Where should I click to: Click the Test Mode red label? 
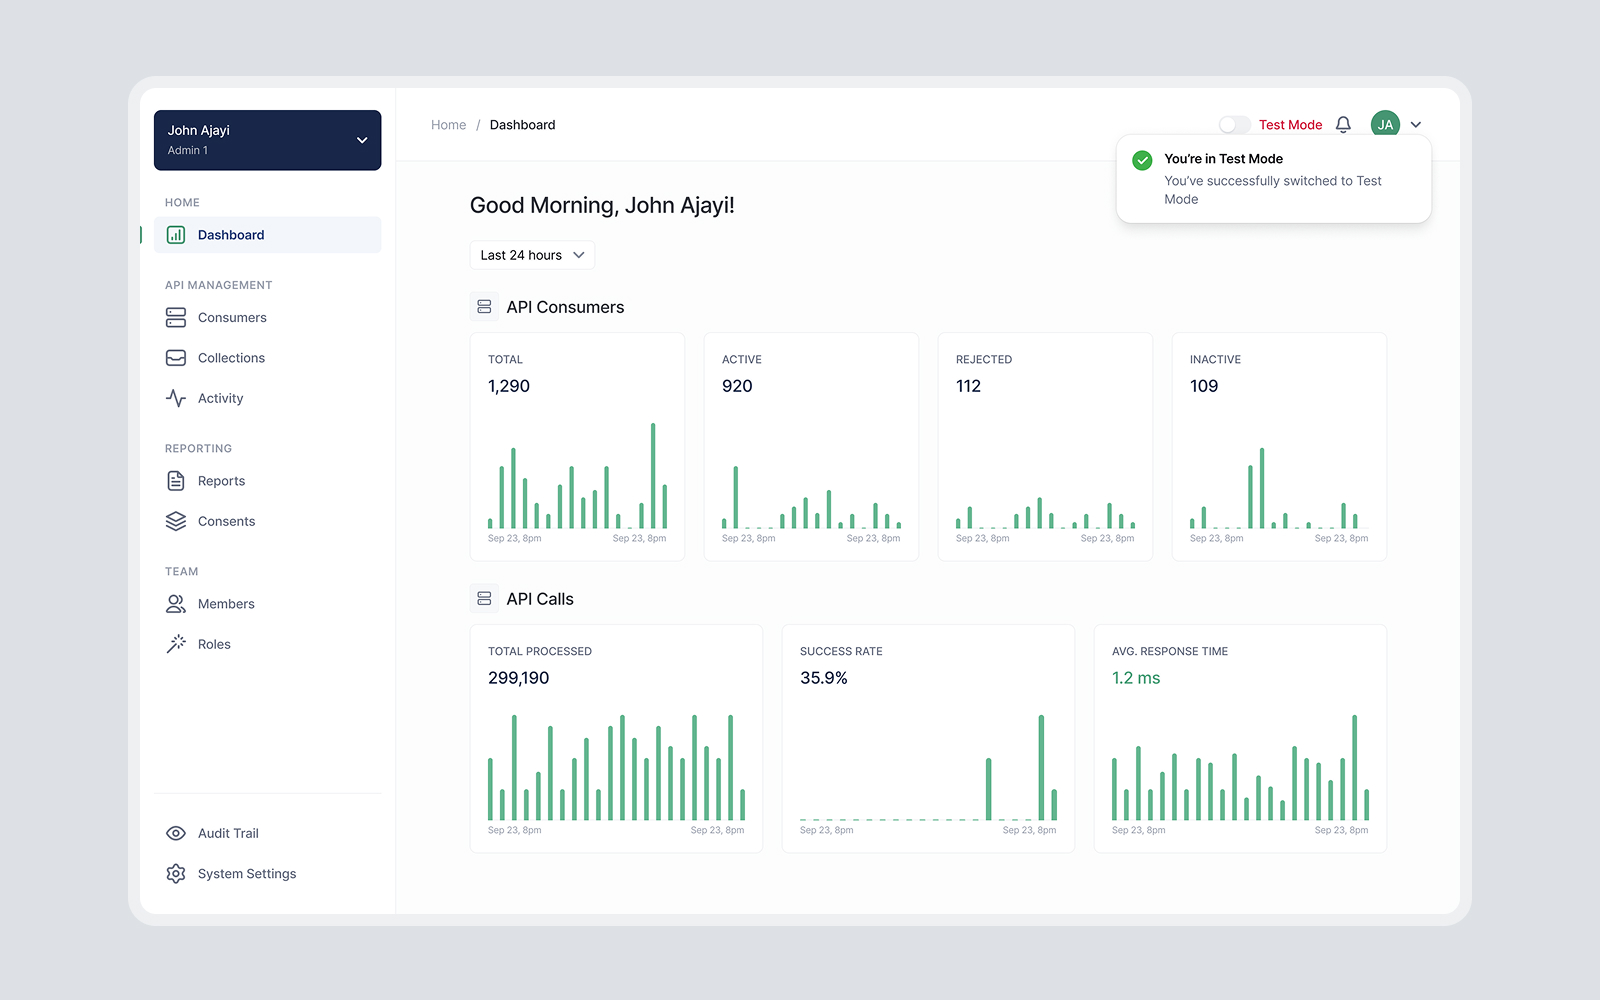click(1291, 124)
